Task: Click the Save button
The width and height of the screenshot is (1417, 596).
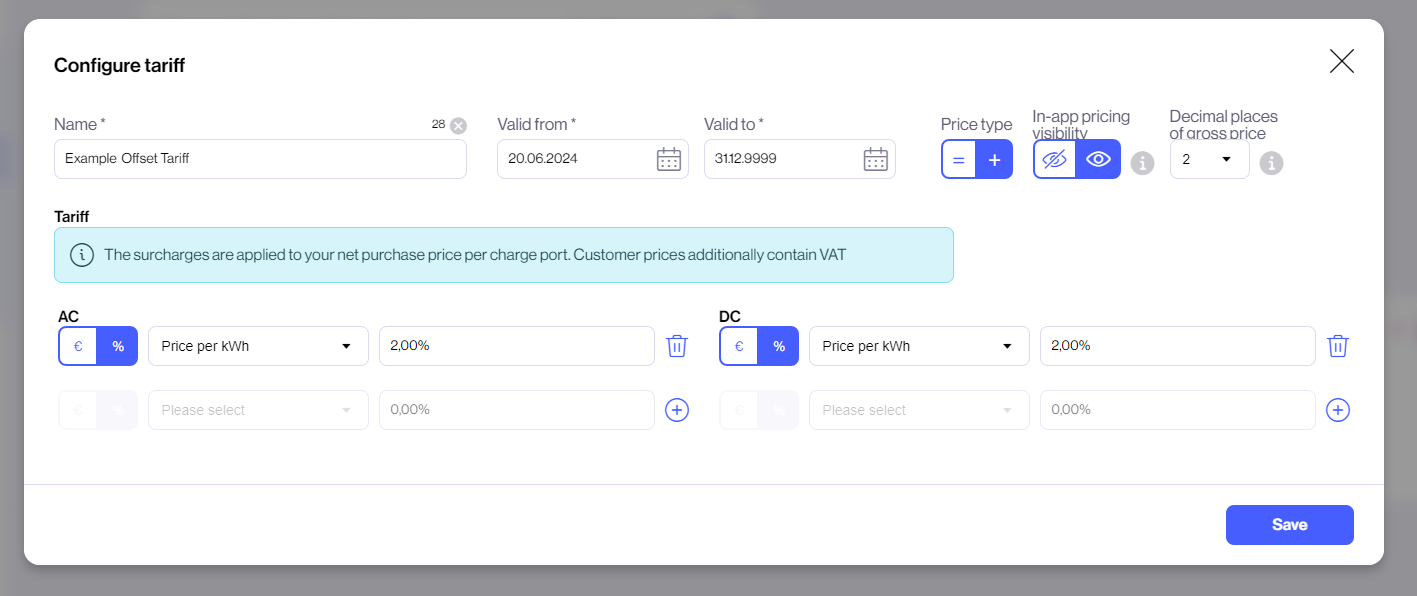Action: pyautogui.click(x=1289, y=525)
